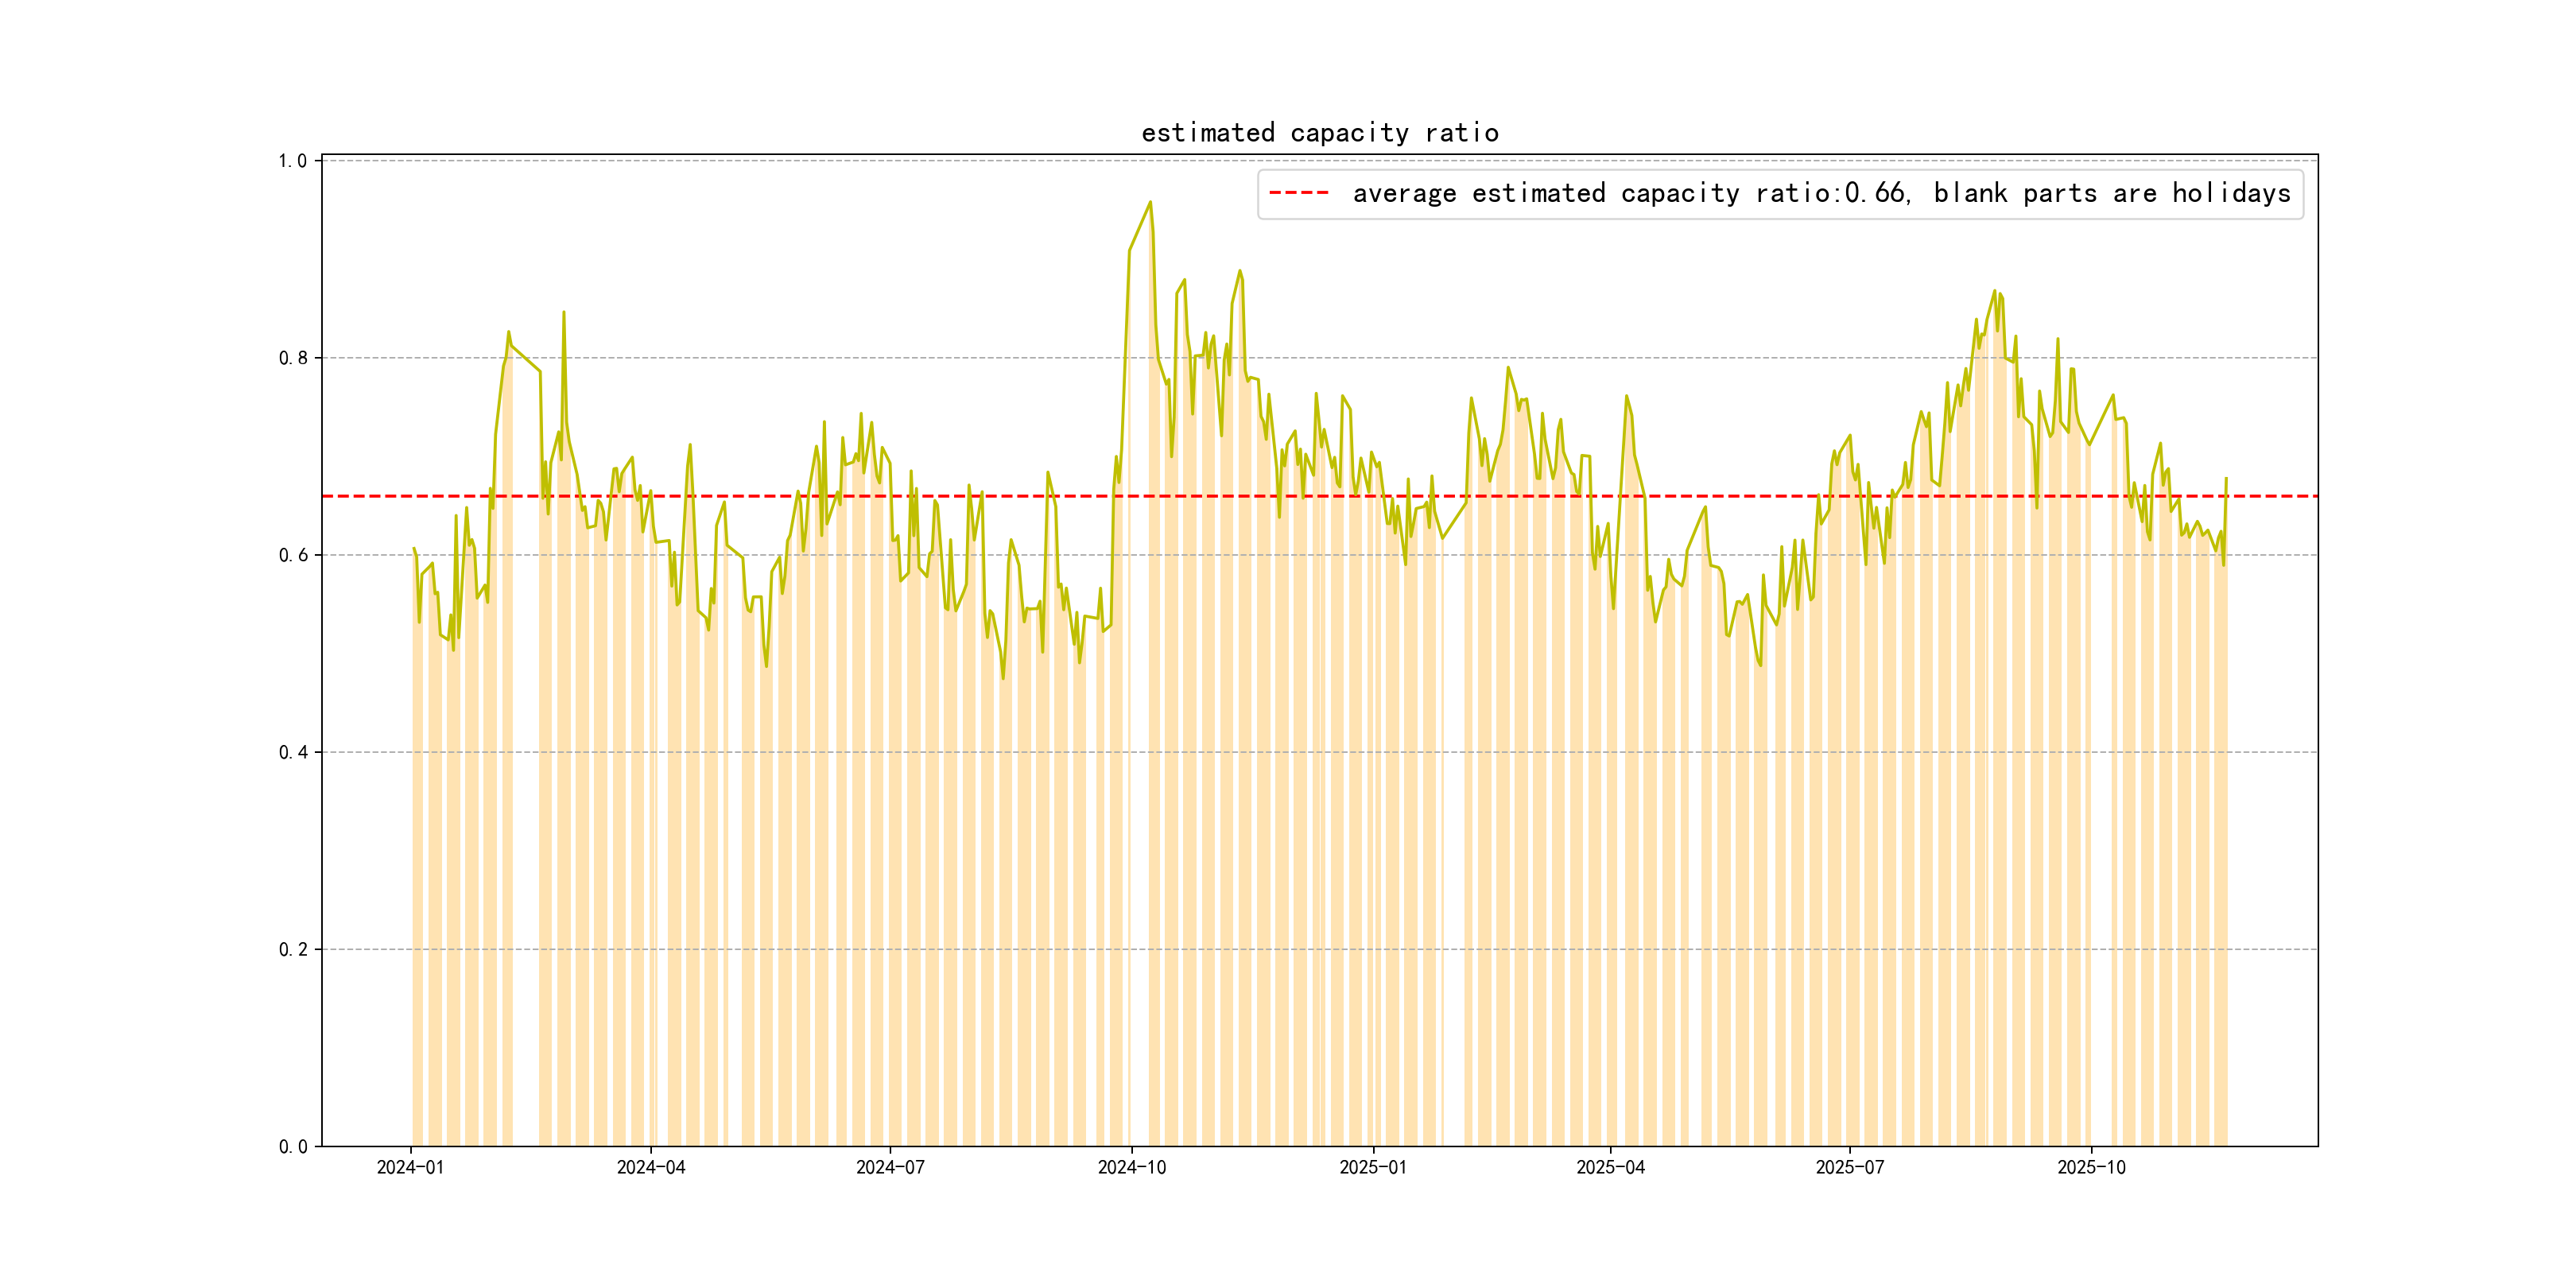Viewport: 2576px width, 1288px height.
Task: Select the 2024-07 x-axis date label
Action: (890, 1167)
